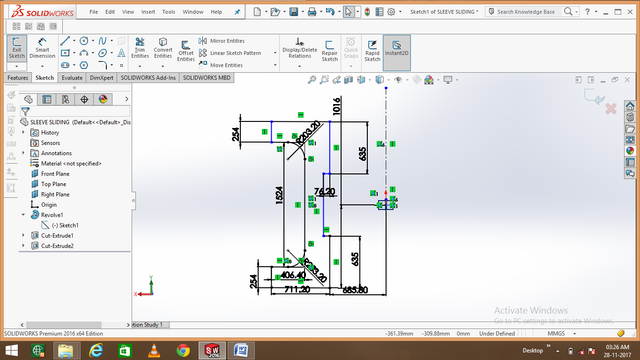Image resolution: width=640 pixels, height=360 pixels.
Task: Open the Options gear icon
Action: (391, 12)
